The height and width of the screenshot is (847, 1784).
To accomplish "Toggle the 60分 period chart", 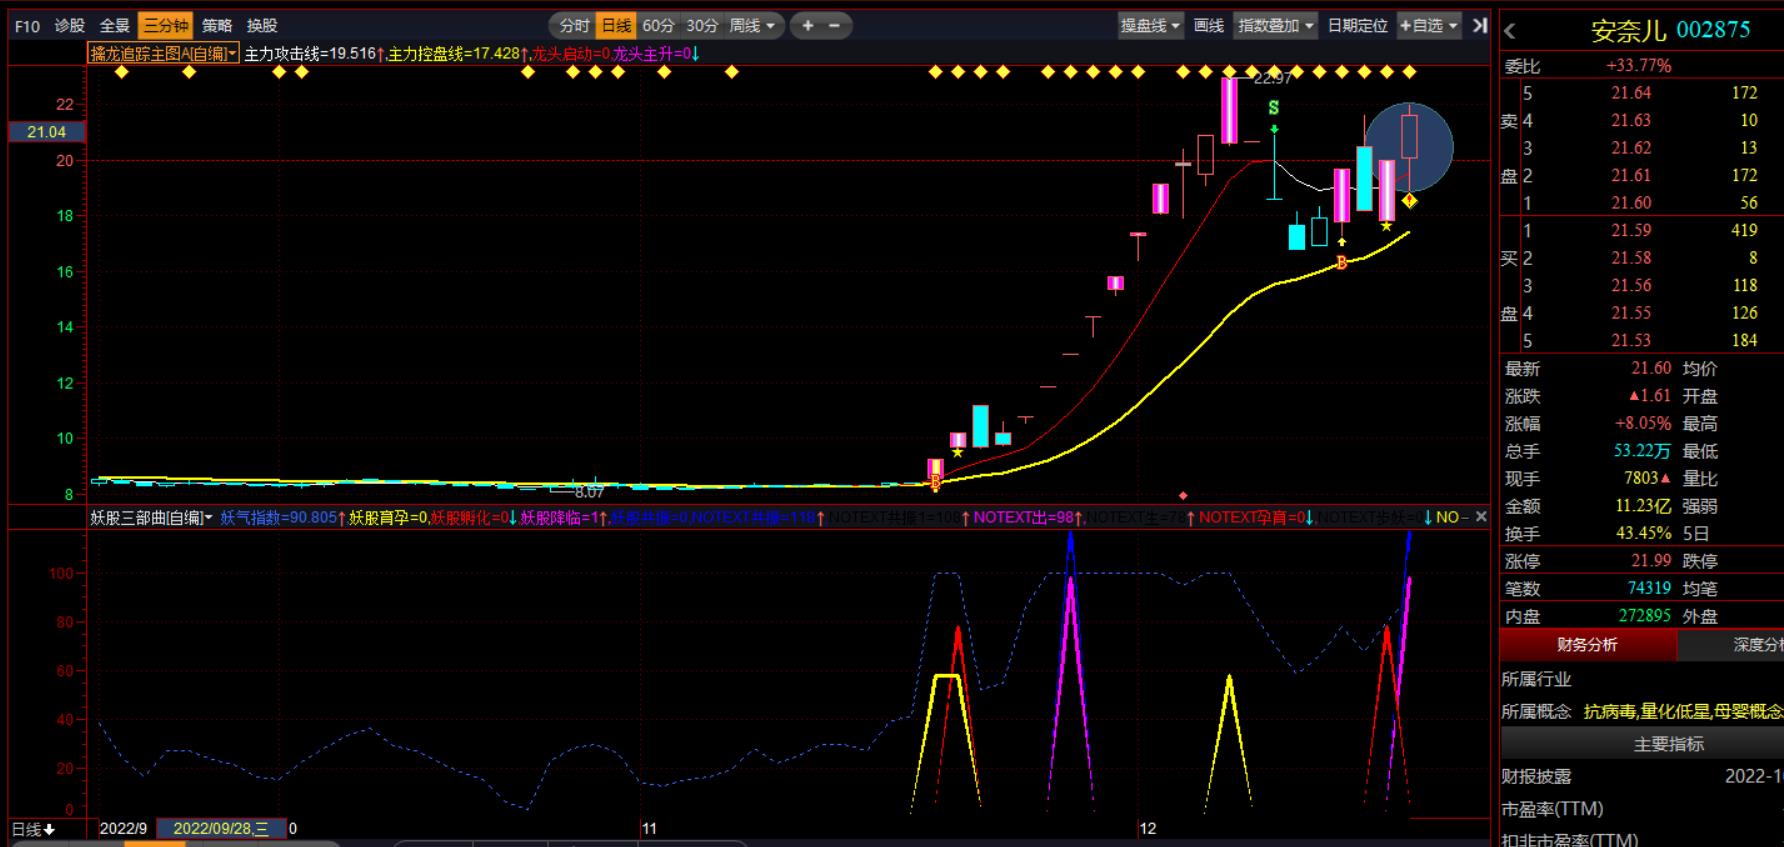I will pos(658,26).
